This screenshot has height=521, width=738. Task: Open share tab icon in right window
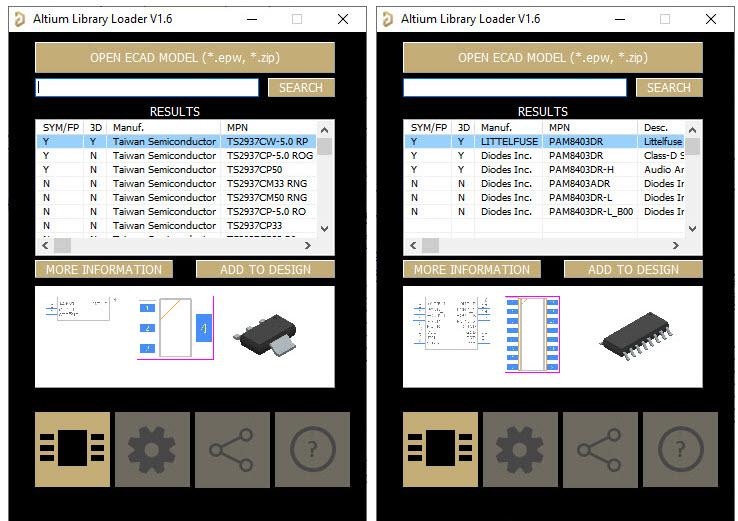[x=601, y=449]
